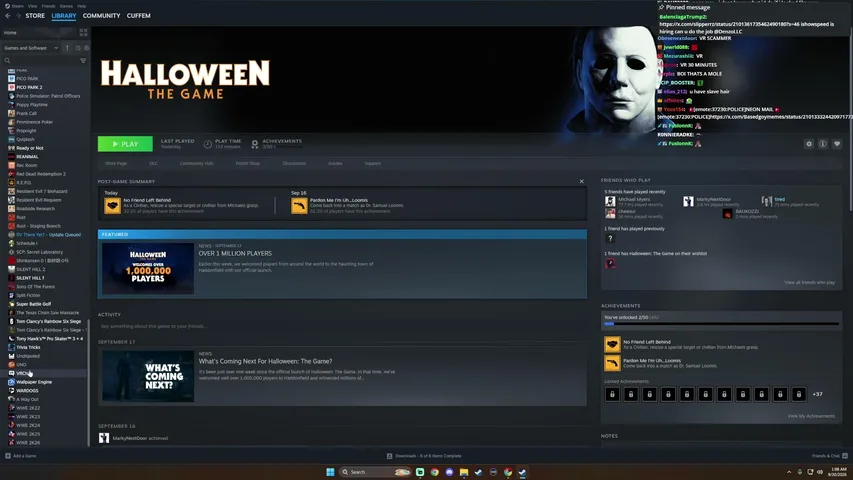Click friend MarkyNextDoor avatar in Friends panel
This screenshot has width=853, height=480.
(x=688, y=201)
